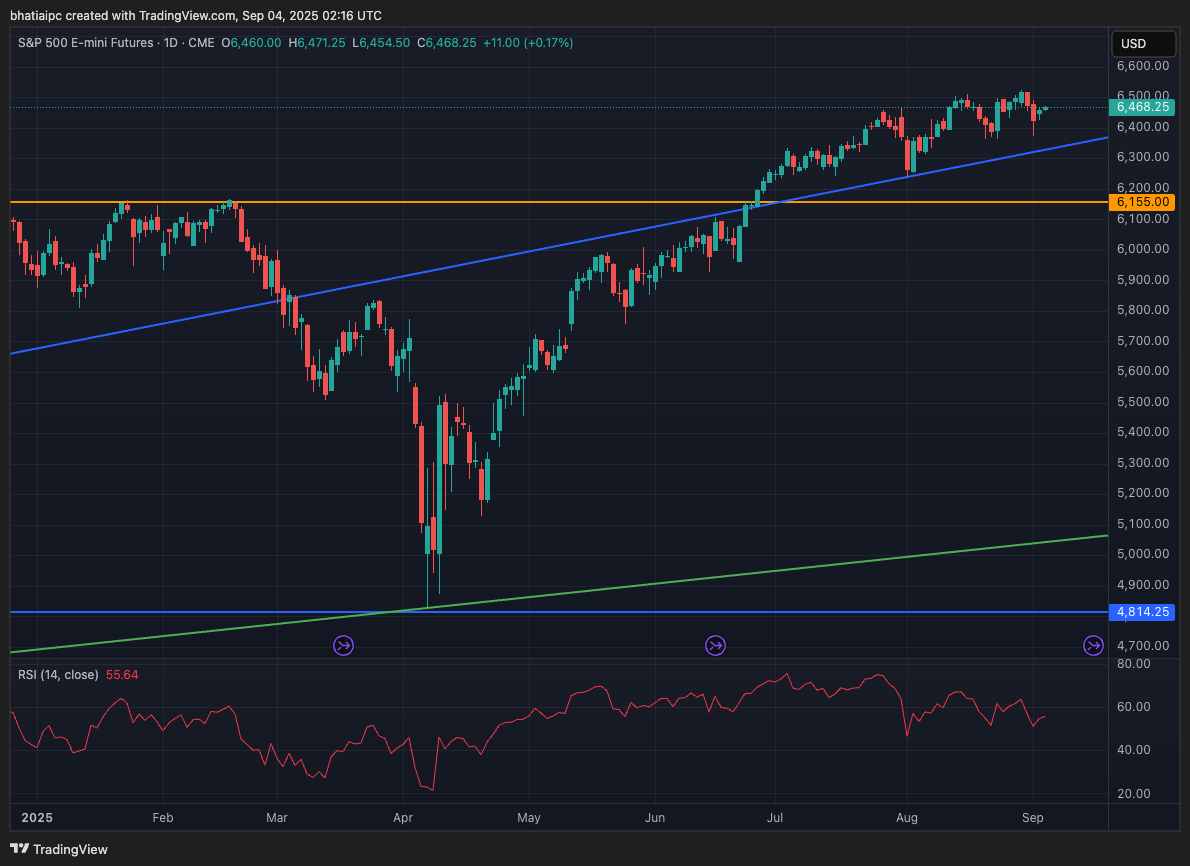This screenshot has width=1190, height=866.
Task: Click the purple arrow icon near the September axis
Action: tap(1093, 646)
